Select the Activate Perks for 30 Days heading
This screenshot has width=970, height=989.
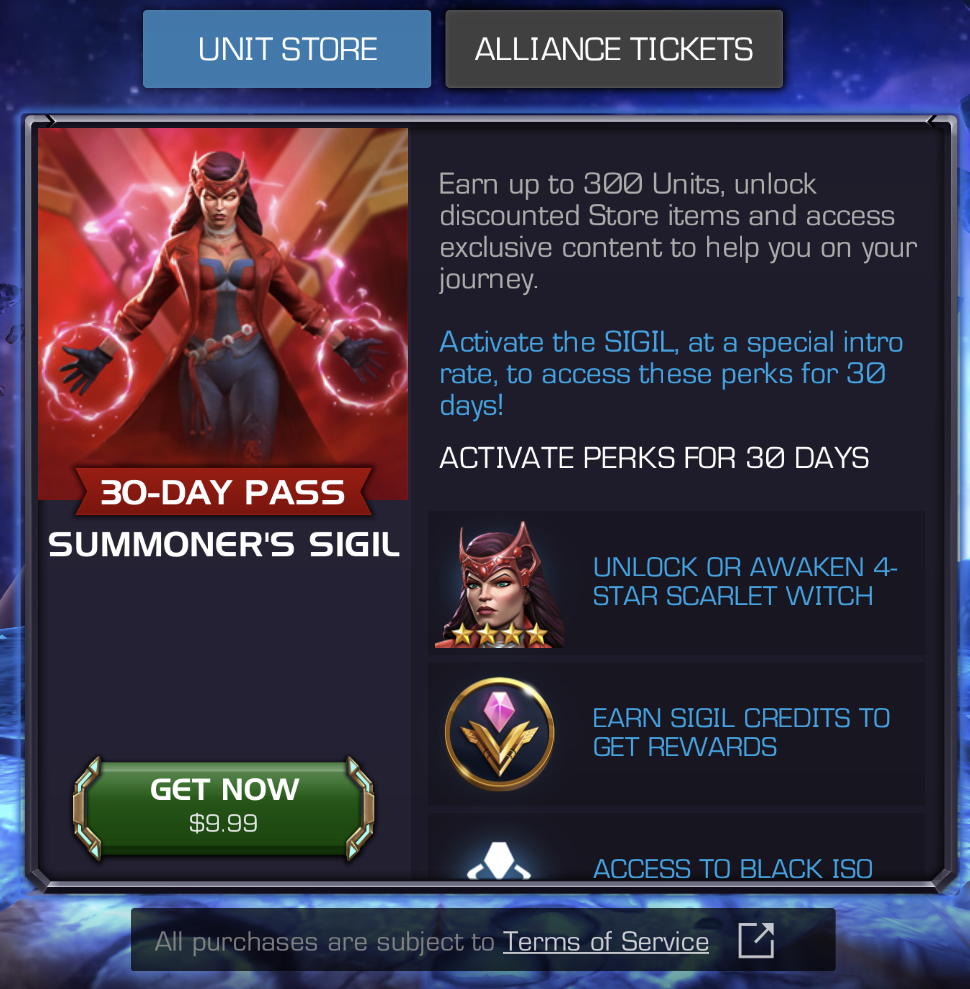tap(654, 458)
